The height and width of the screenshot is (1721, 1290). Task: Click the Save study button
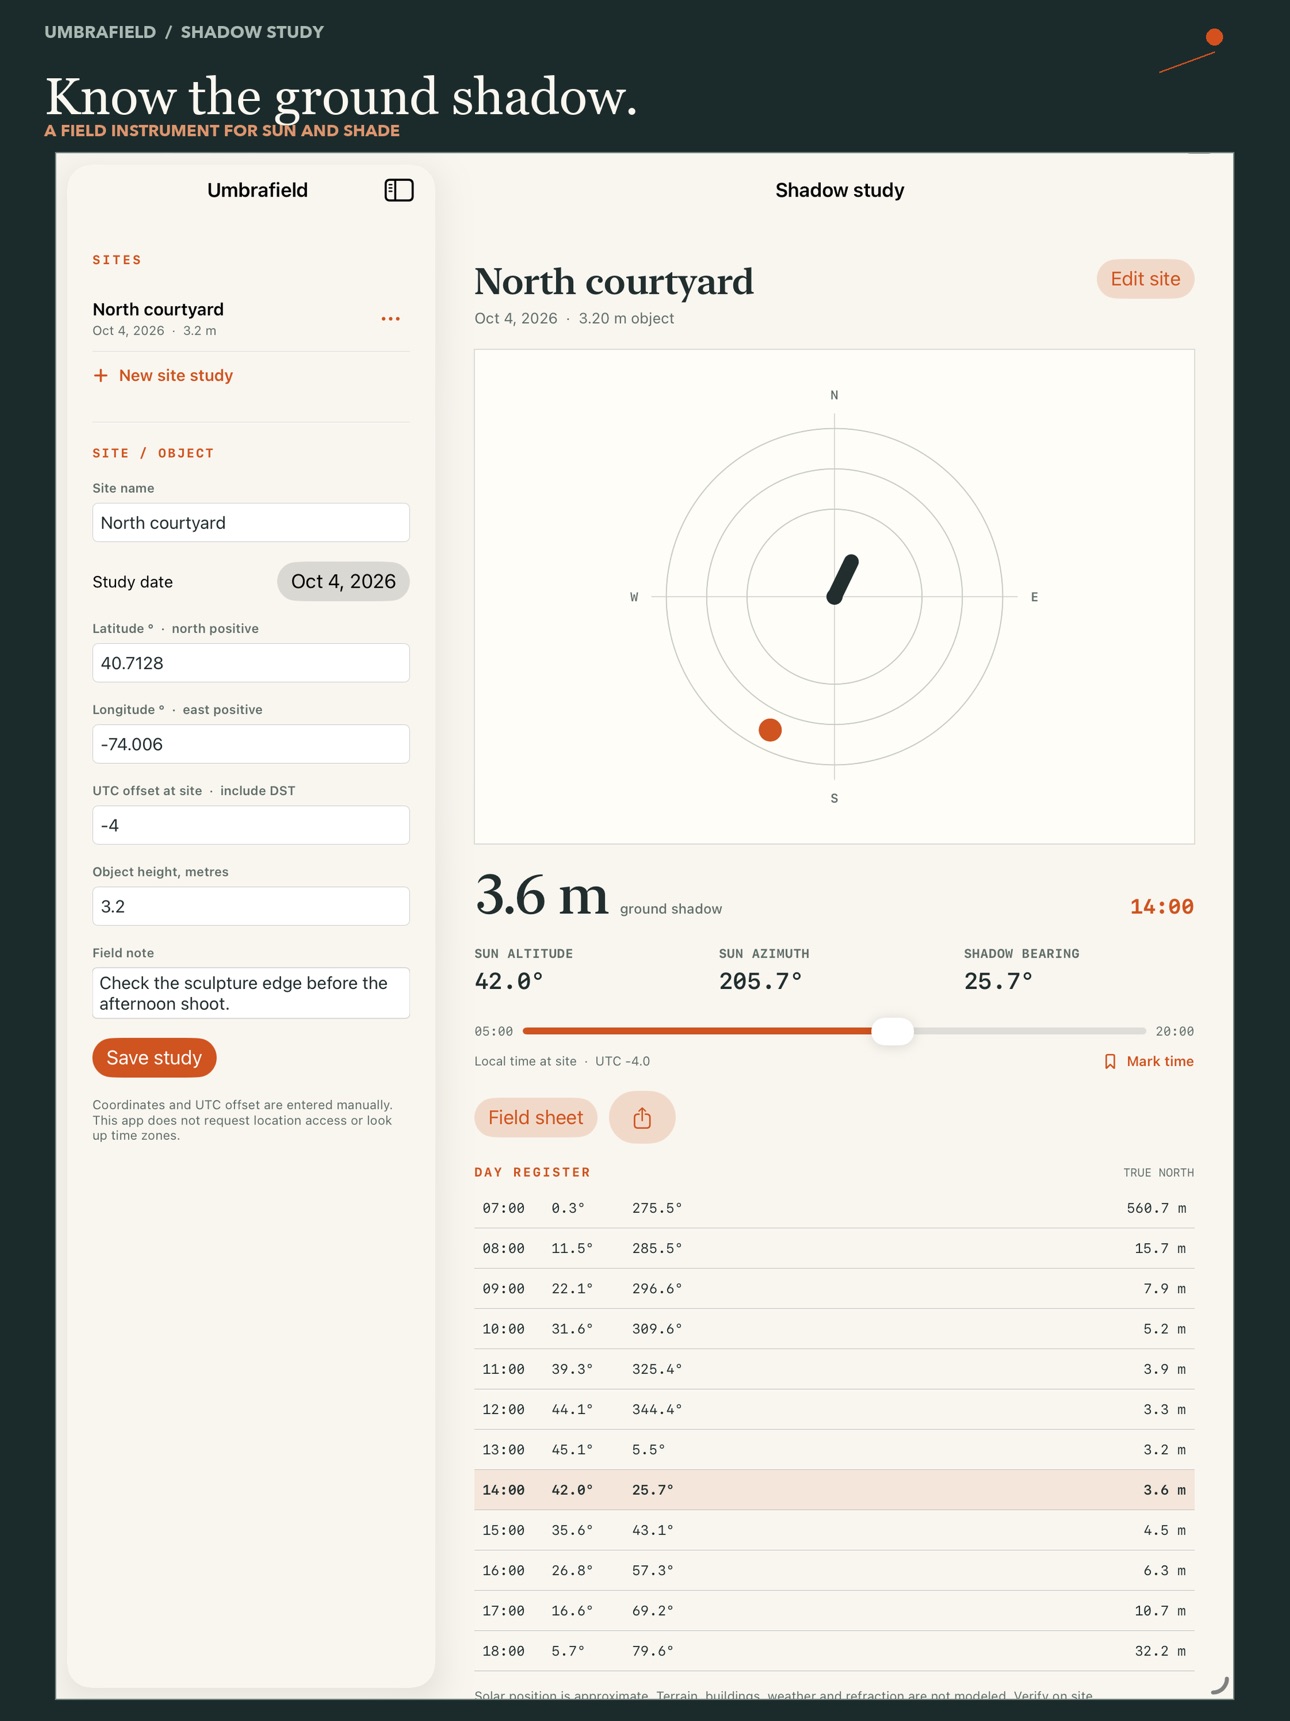pyautogui.click(x=154, y=1058)
